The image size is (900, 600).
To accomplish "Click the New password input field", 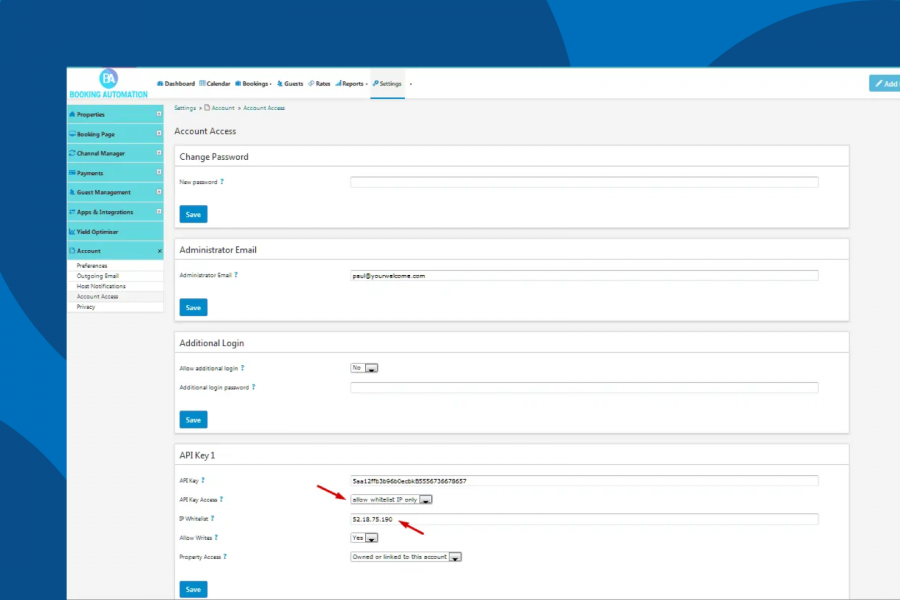I will coord(583,181).
